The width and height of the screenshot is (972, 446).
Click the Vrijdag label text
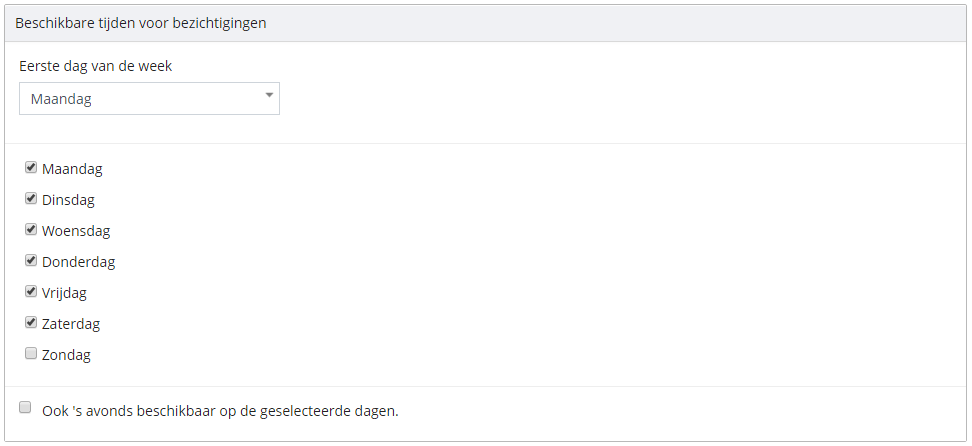point(64,293)
